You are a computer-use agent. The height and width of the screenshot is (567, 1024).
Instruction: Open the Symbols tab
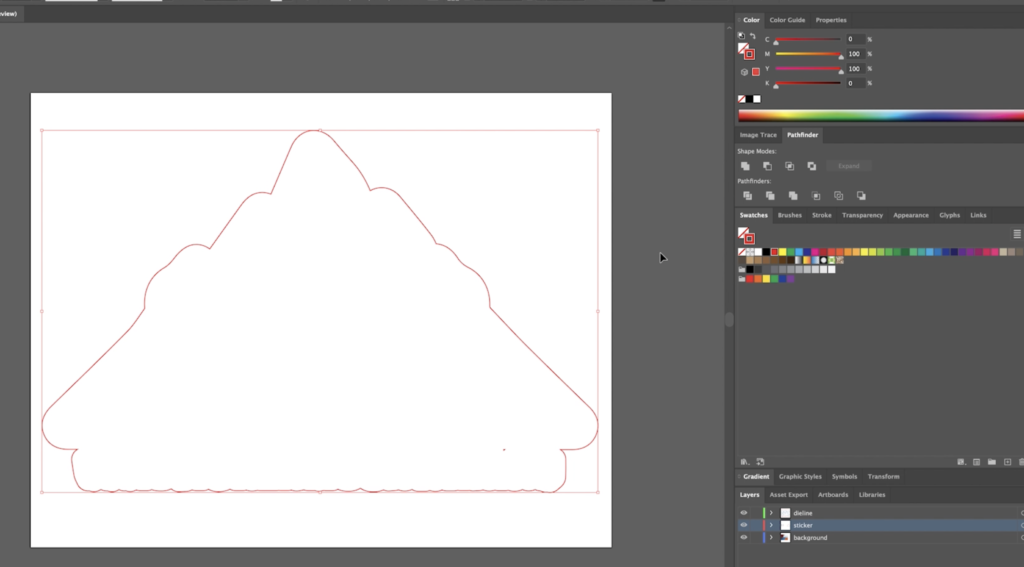844,477
